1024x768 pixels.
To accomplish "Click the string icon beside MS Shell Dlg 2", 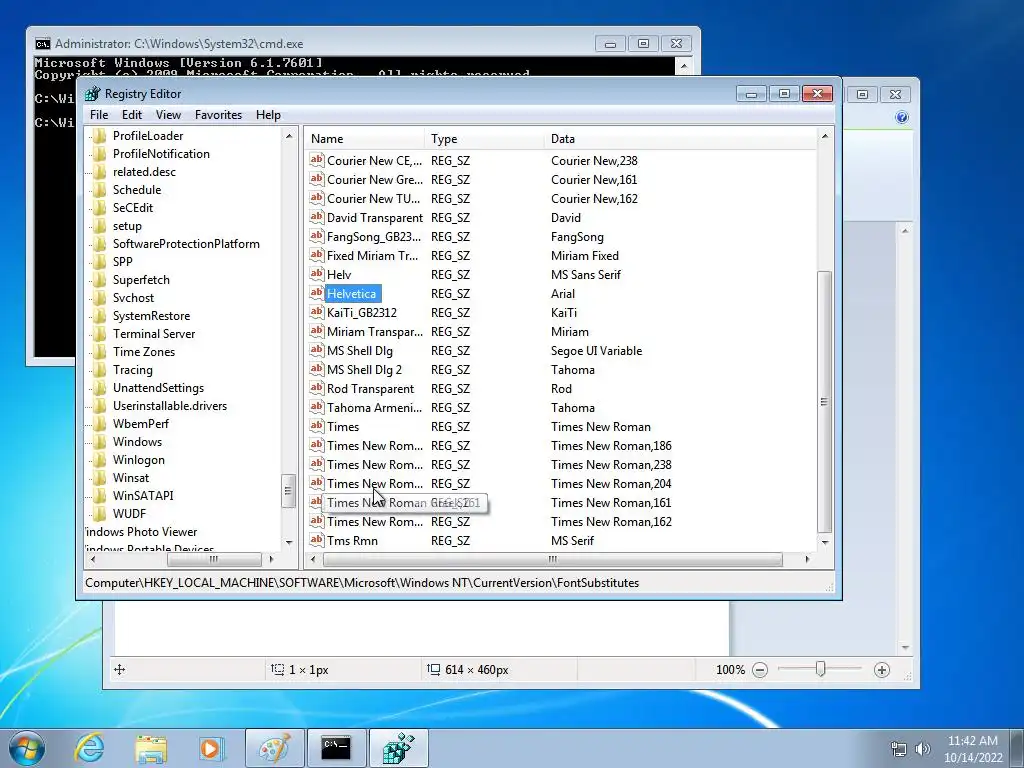I will (x=317, y=368).
